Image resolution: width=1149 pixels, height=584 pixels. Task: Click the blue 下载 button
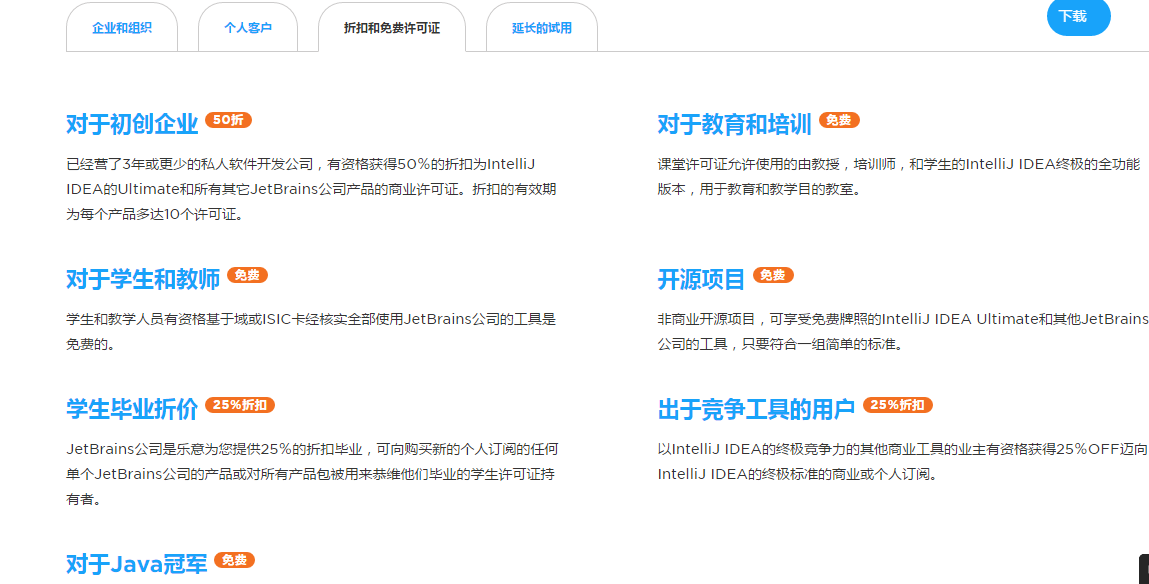[1078, 17]
